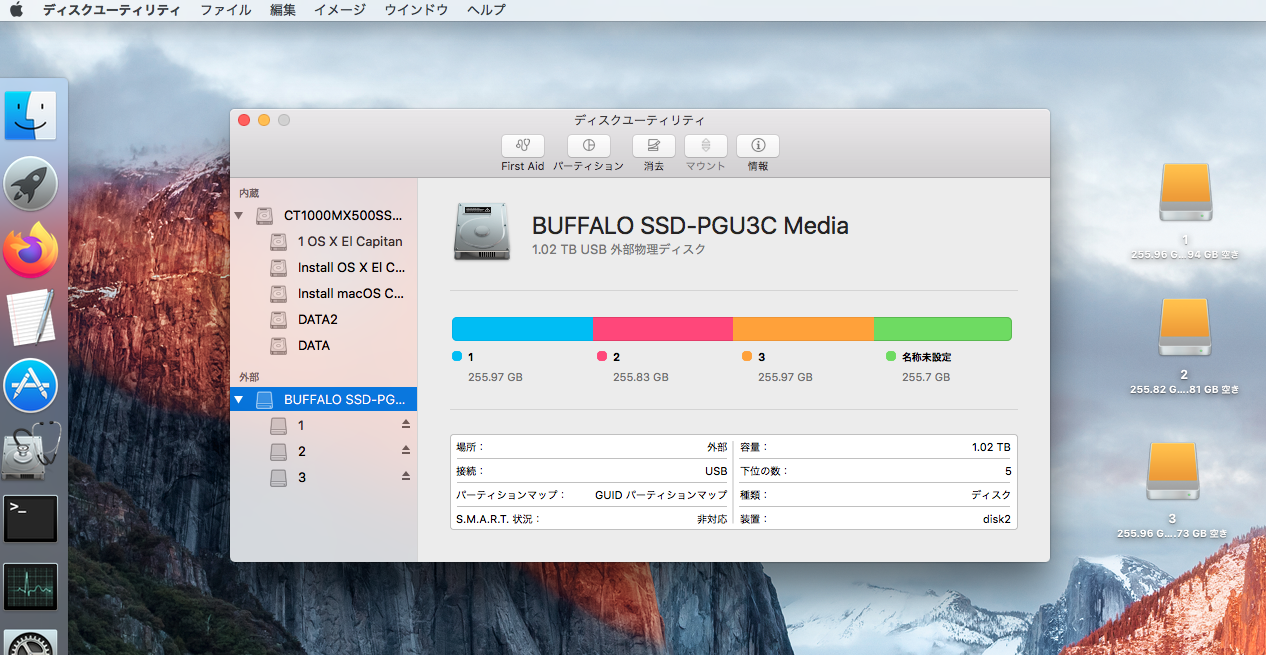This screenshot has height=655, width=1266.
Task: Open Launchpad rocket icon in Dock
Action: (x=31, y=184)
